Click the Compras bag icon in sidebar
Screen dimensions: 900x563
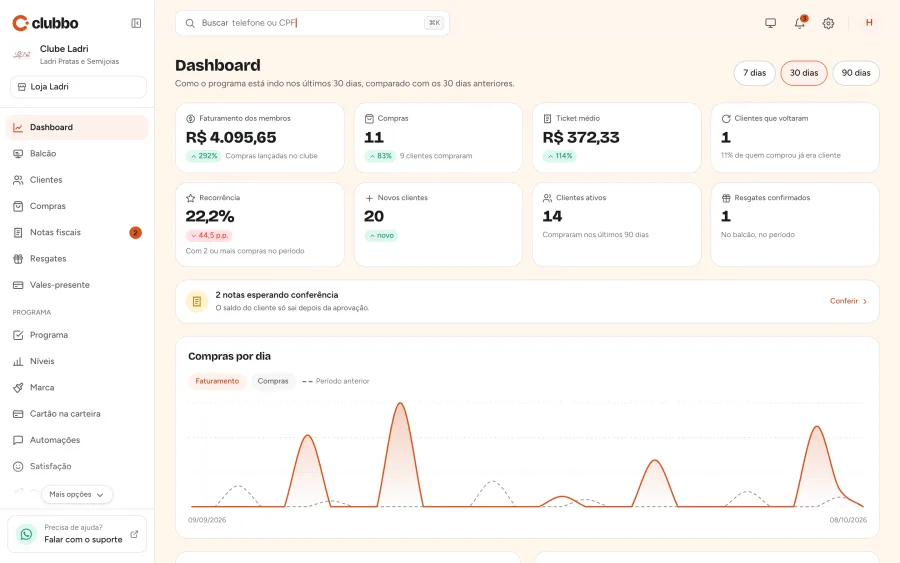[18, 206]
